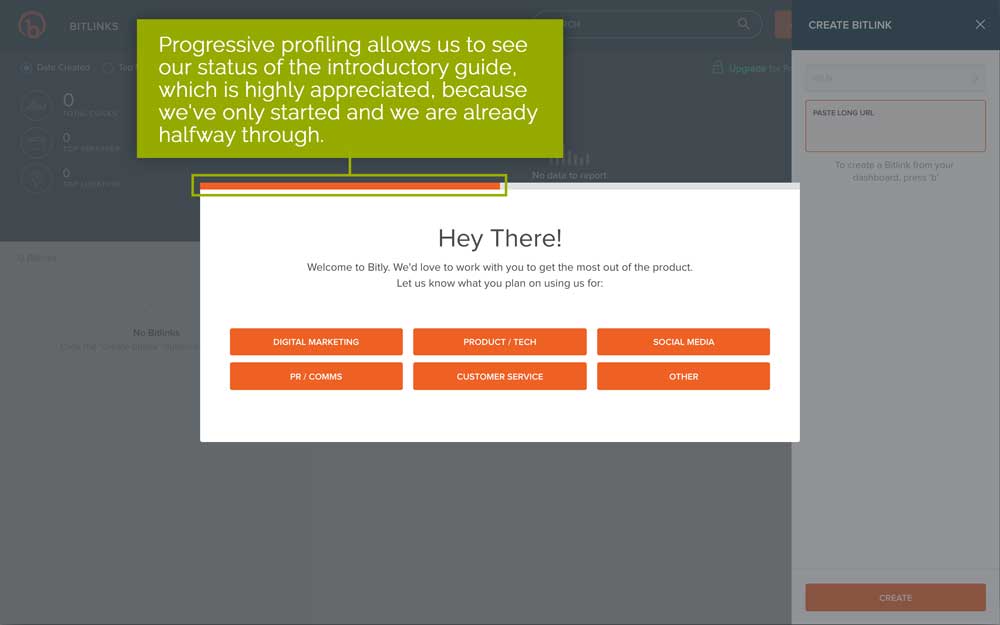The height and width of the screenshot is (625, 1000).
Task: Focus the Paste Long URL field
Action: (x=895, y=126)
